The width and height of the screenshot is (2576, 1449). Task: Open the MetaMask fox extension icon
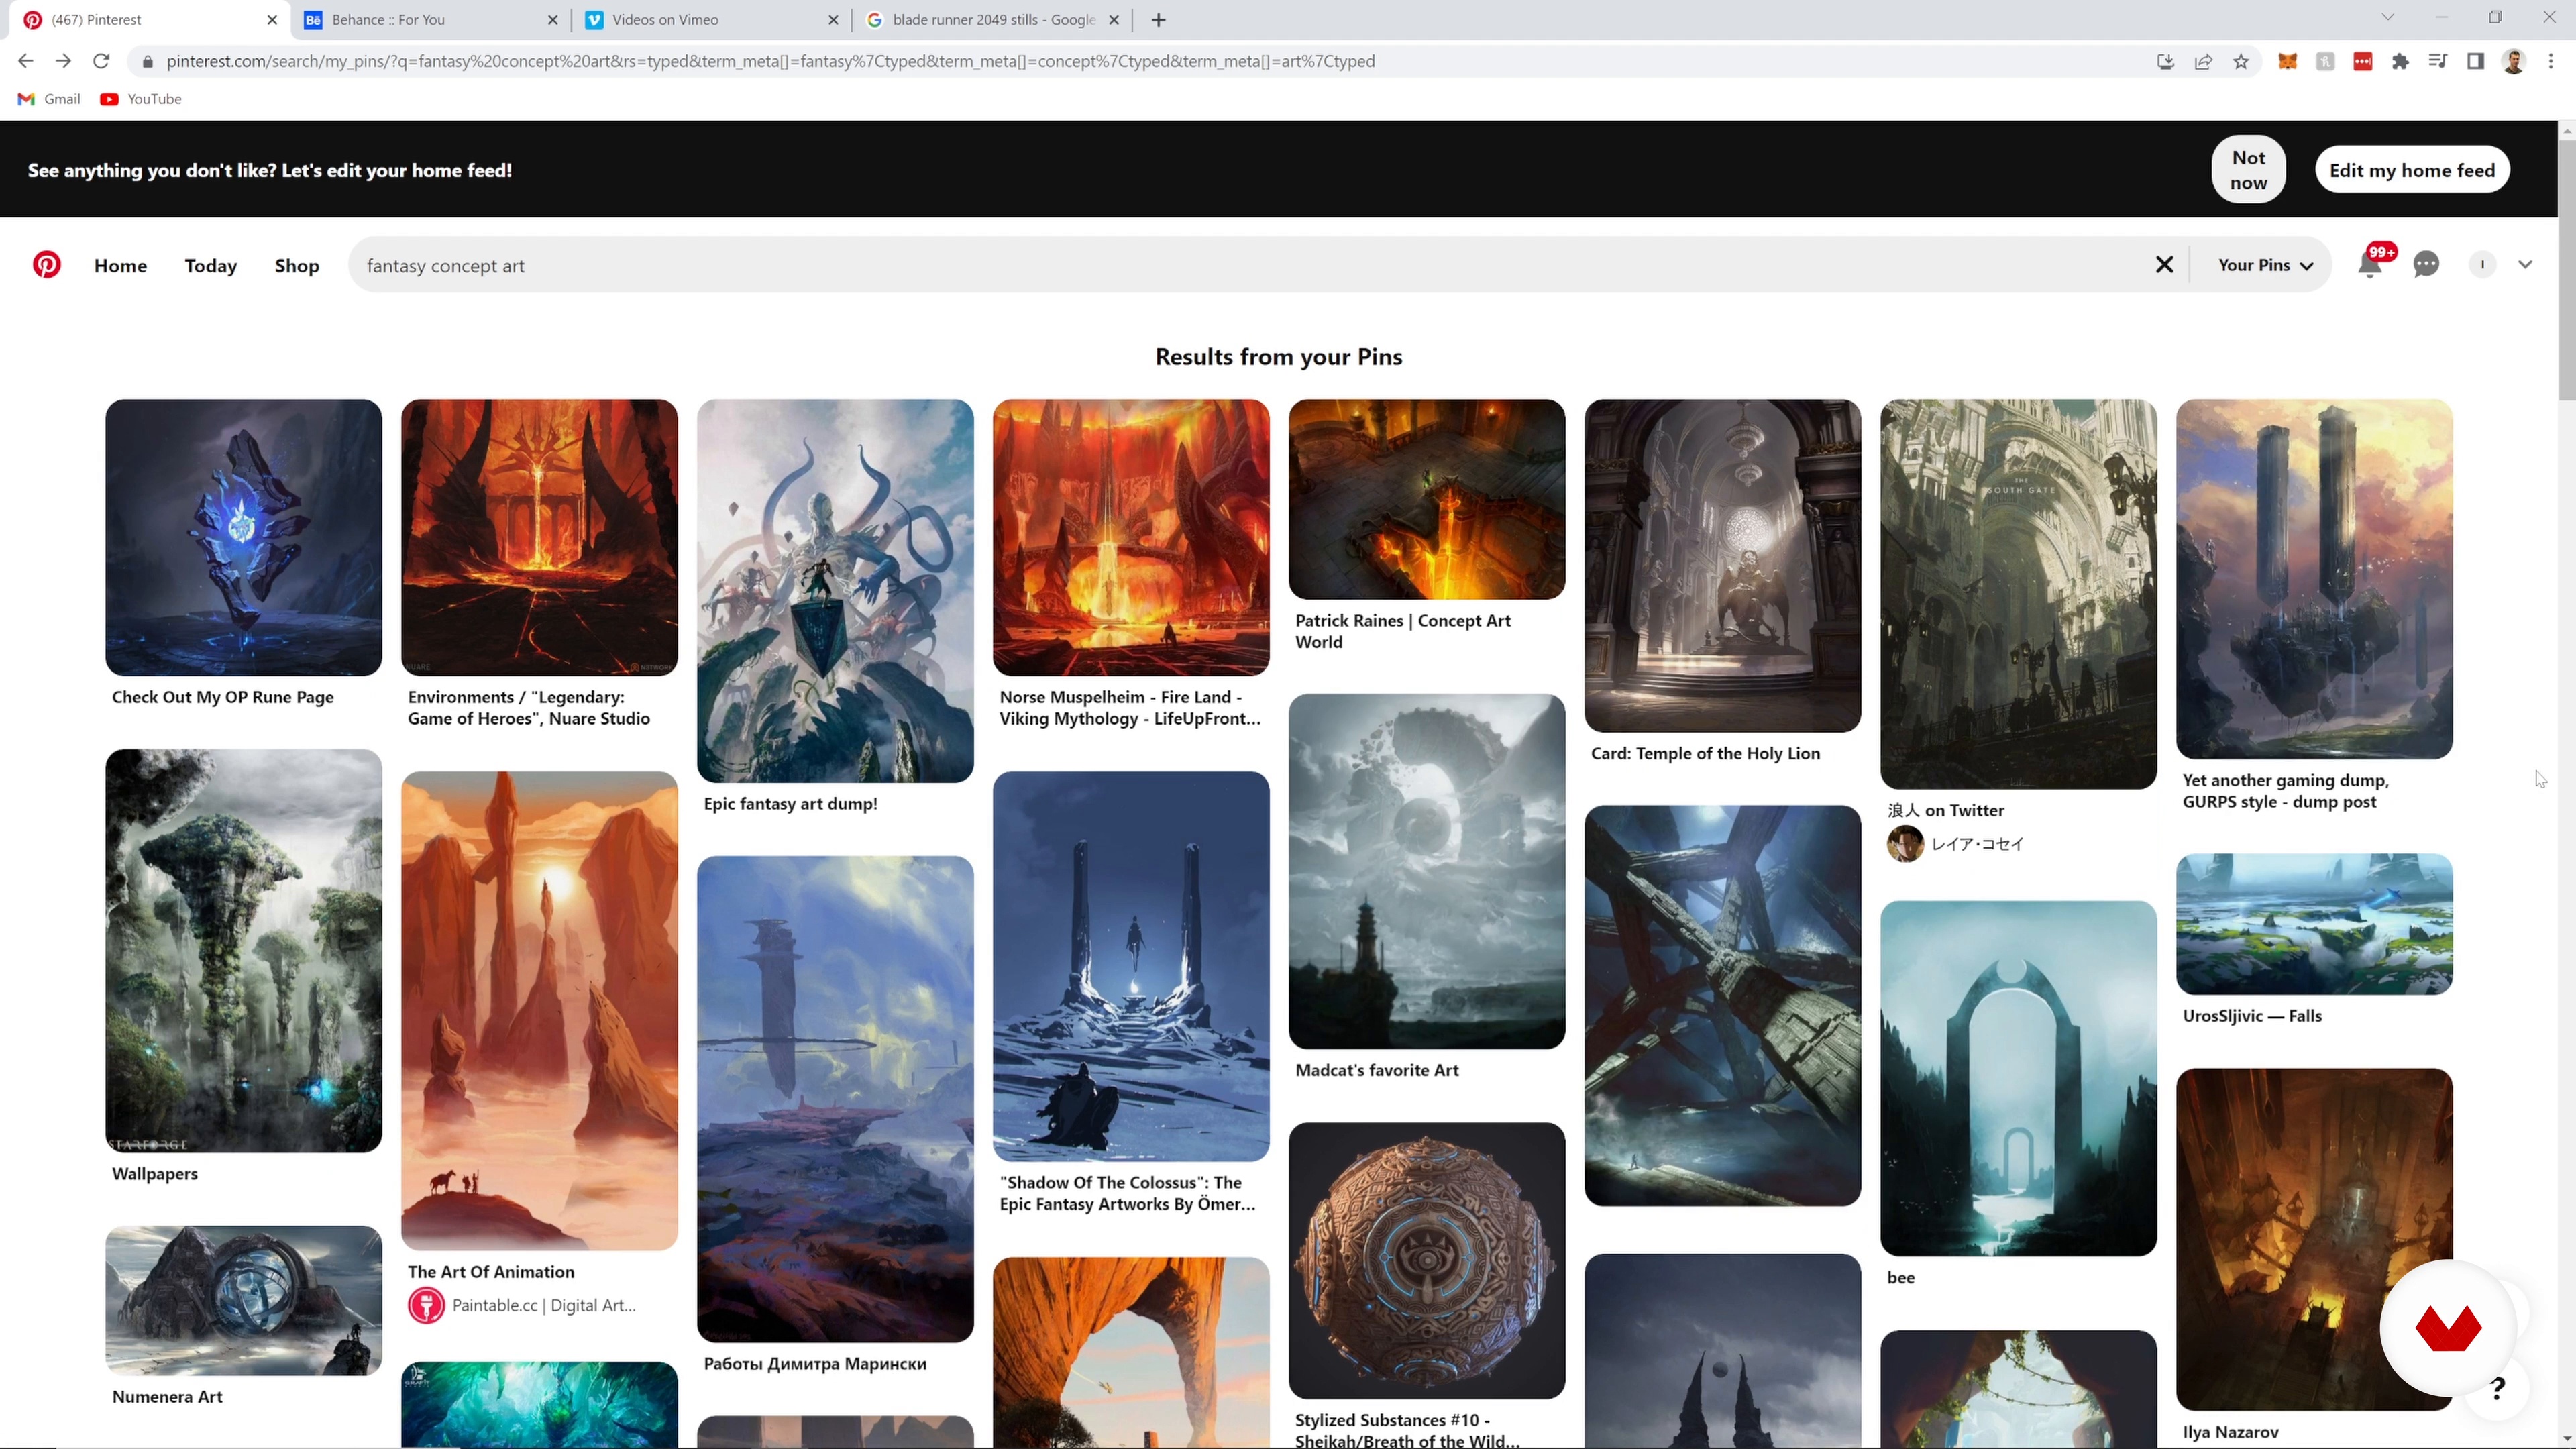[x=2287, y=61]
